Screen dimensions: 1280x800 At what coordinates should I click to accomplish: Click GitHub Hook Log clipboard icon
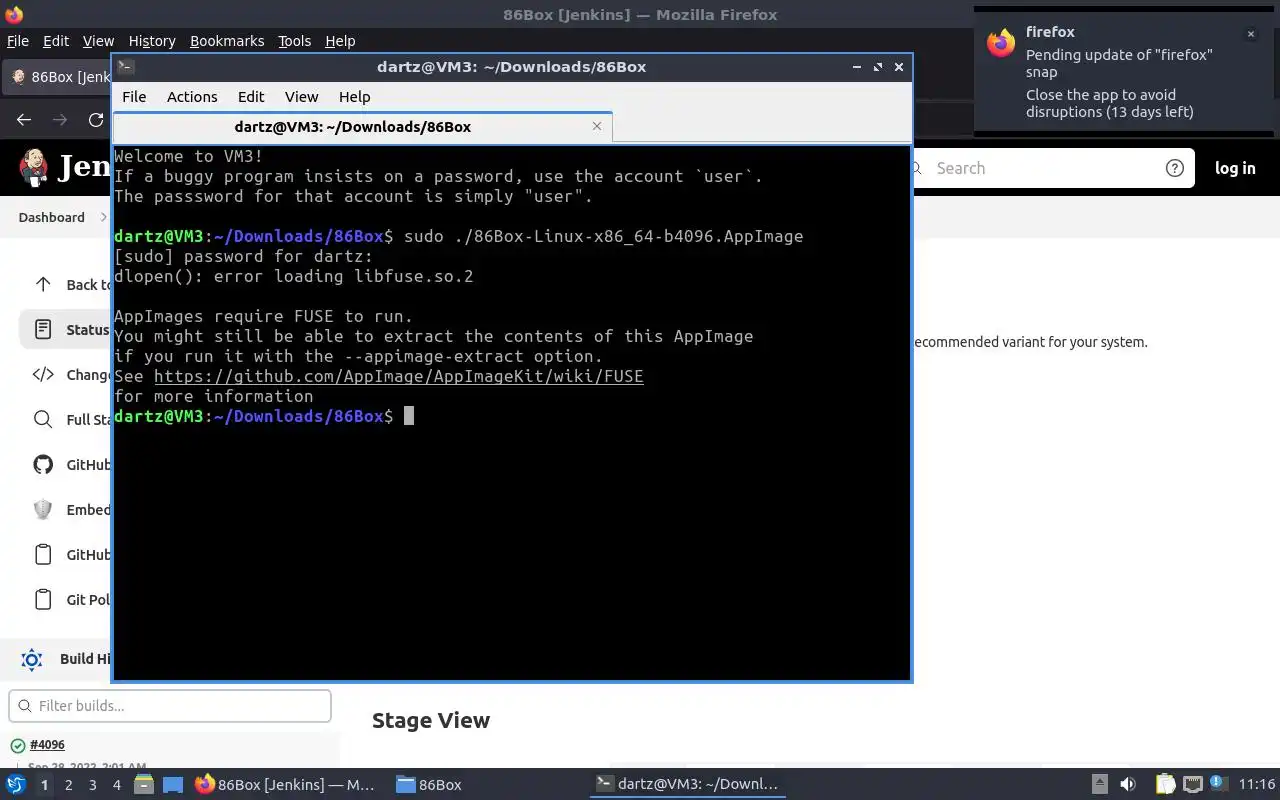(43, 554)
